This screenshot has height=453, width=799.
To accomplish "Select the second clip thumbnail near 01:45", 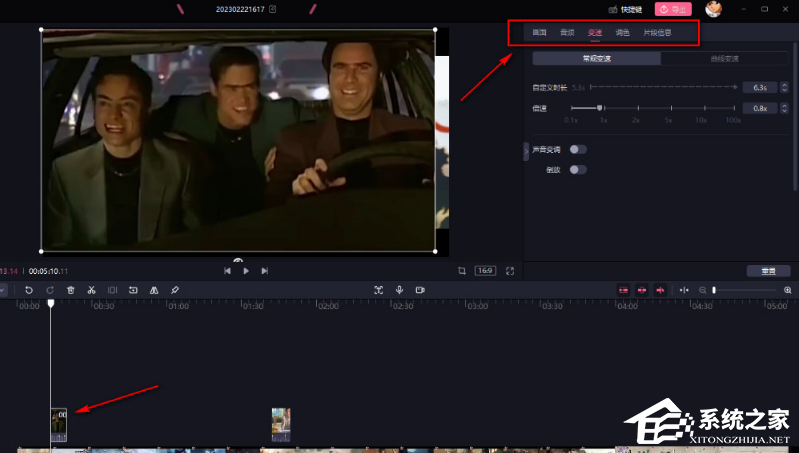I will pyautogui.click(x=281, y=424).
